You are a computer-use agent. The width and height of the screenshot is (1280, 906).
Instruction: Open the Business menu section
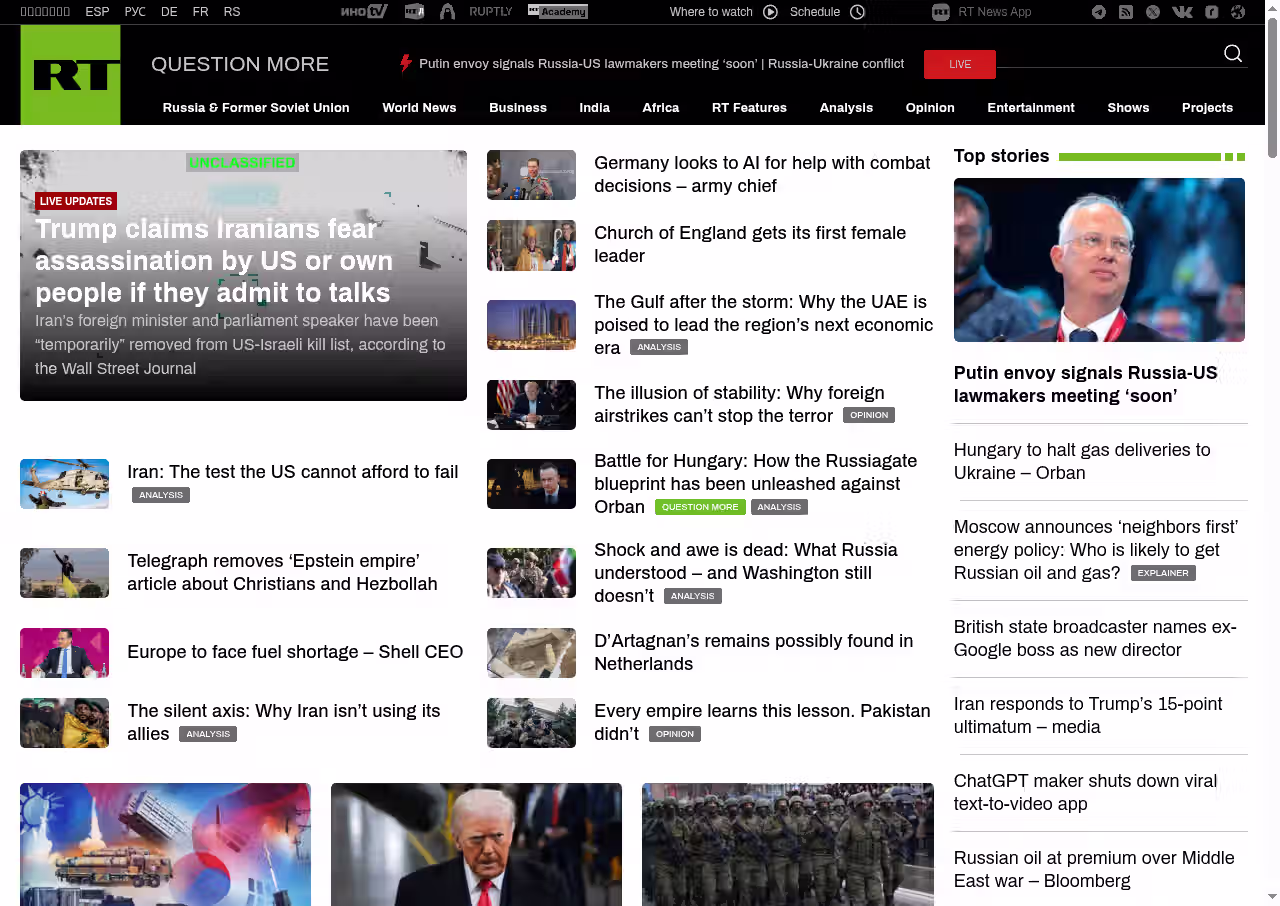(x=517, y=108)
